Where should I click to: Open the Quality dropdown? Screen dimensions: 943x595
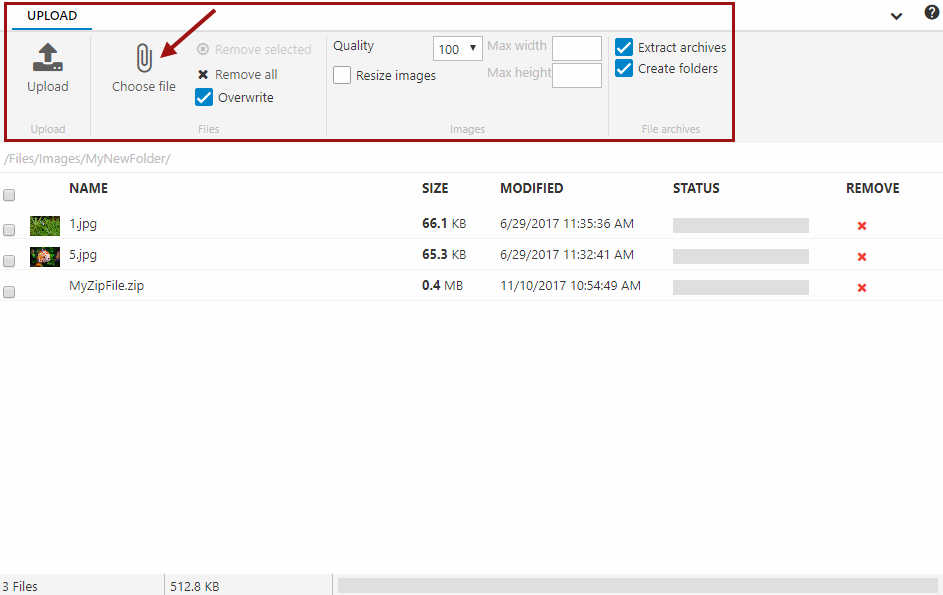[x=458, y=49]
